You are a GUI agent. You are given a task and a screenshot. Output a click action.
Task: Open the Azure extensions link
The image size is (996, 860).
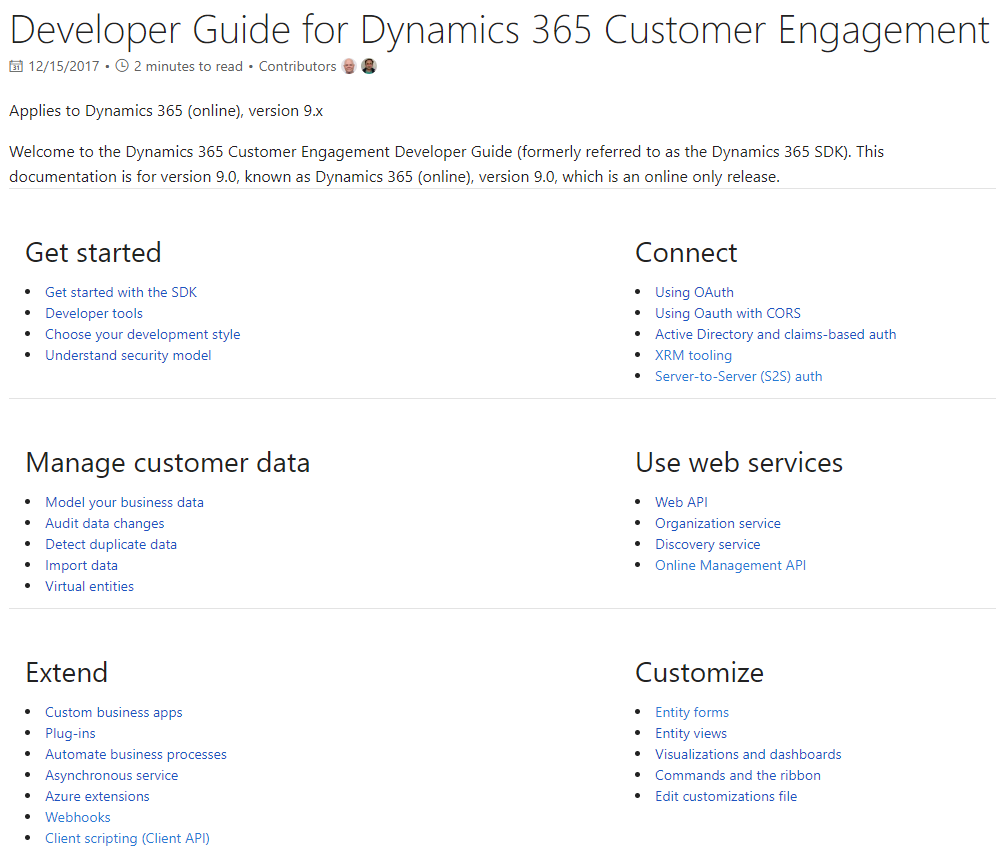97,796
